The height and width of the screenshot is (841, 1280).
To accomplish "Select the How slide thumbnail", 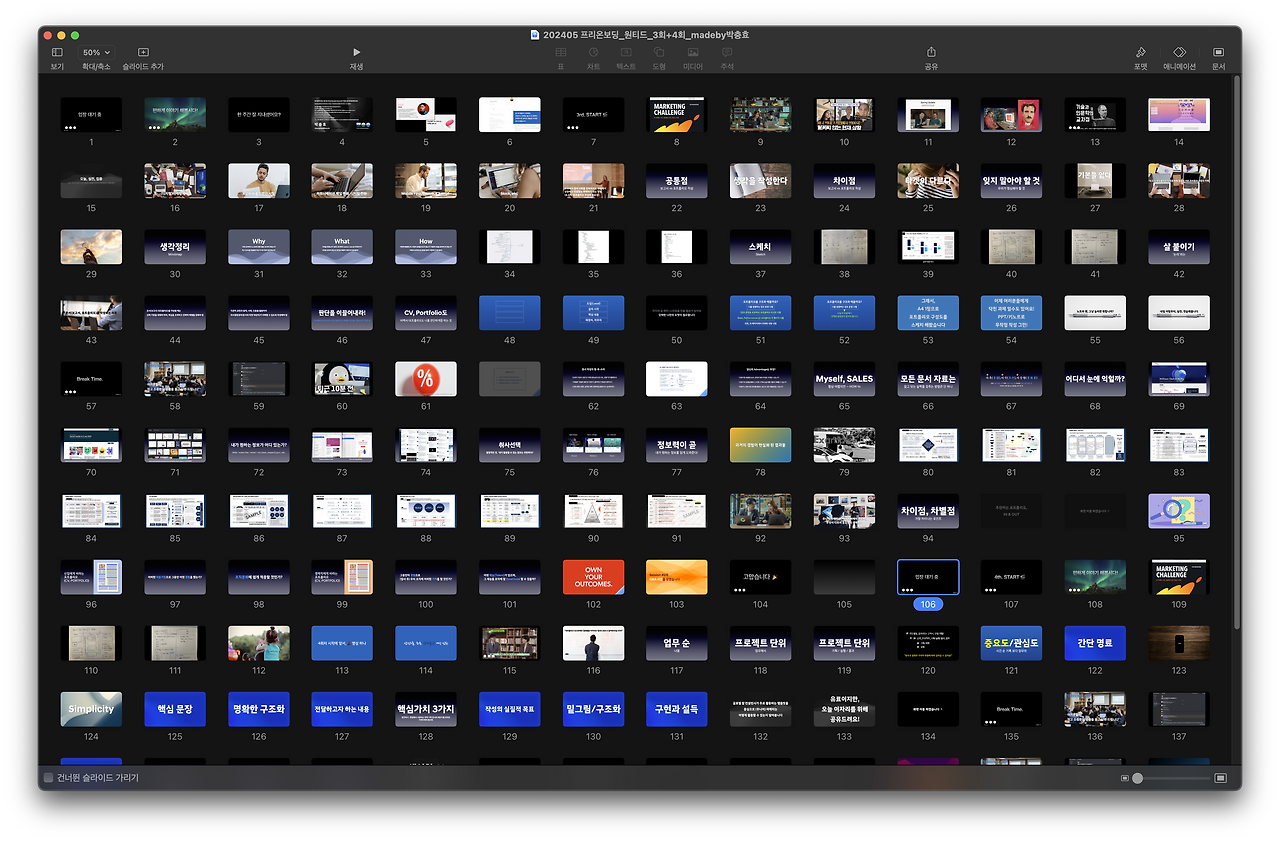I will pos(426,247).
